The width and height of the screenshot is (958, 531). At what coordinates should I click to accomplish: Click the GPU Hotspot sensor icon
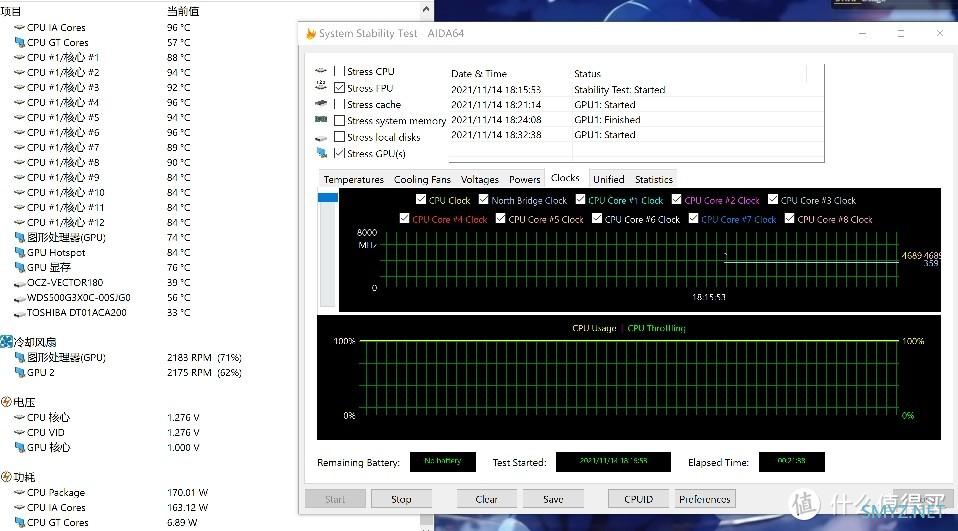20,252
